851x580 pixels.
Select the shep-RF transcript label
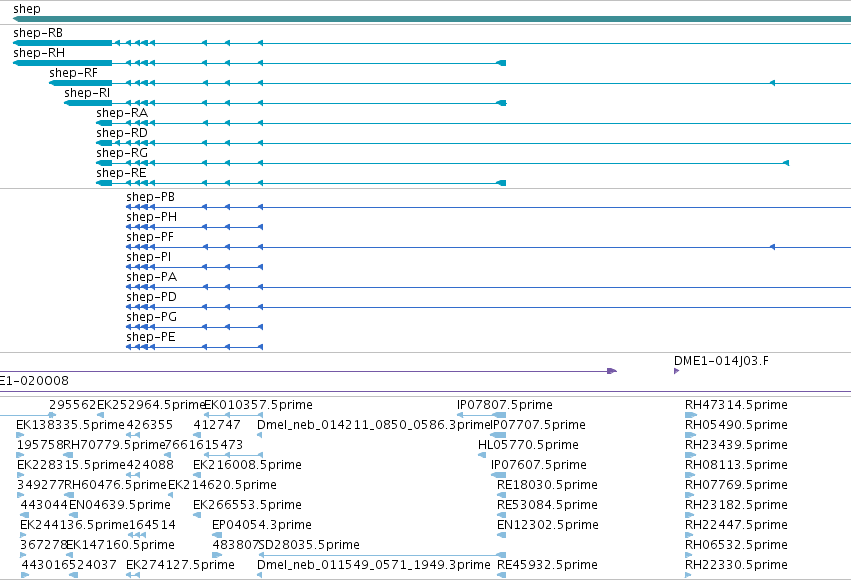click(74, 73)
